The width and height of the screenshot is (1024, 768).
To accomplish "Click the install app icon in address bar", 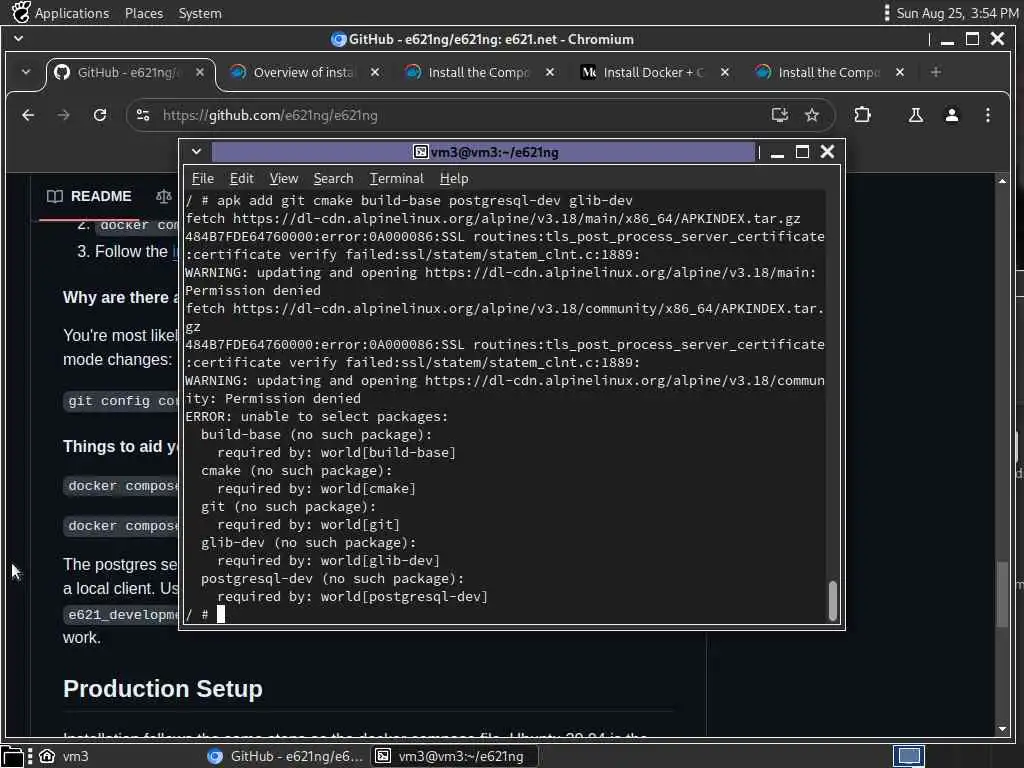I will [x=780, y=116].
